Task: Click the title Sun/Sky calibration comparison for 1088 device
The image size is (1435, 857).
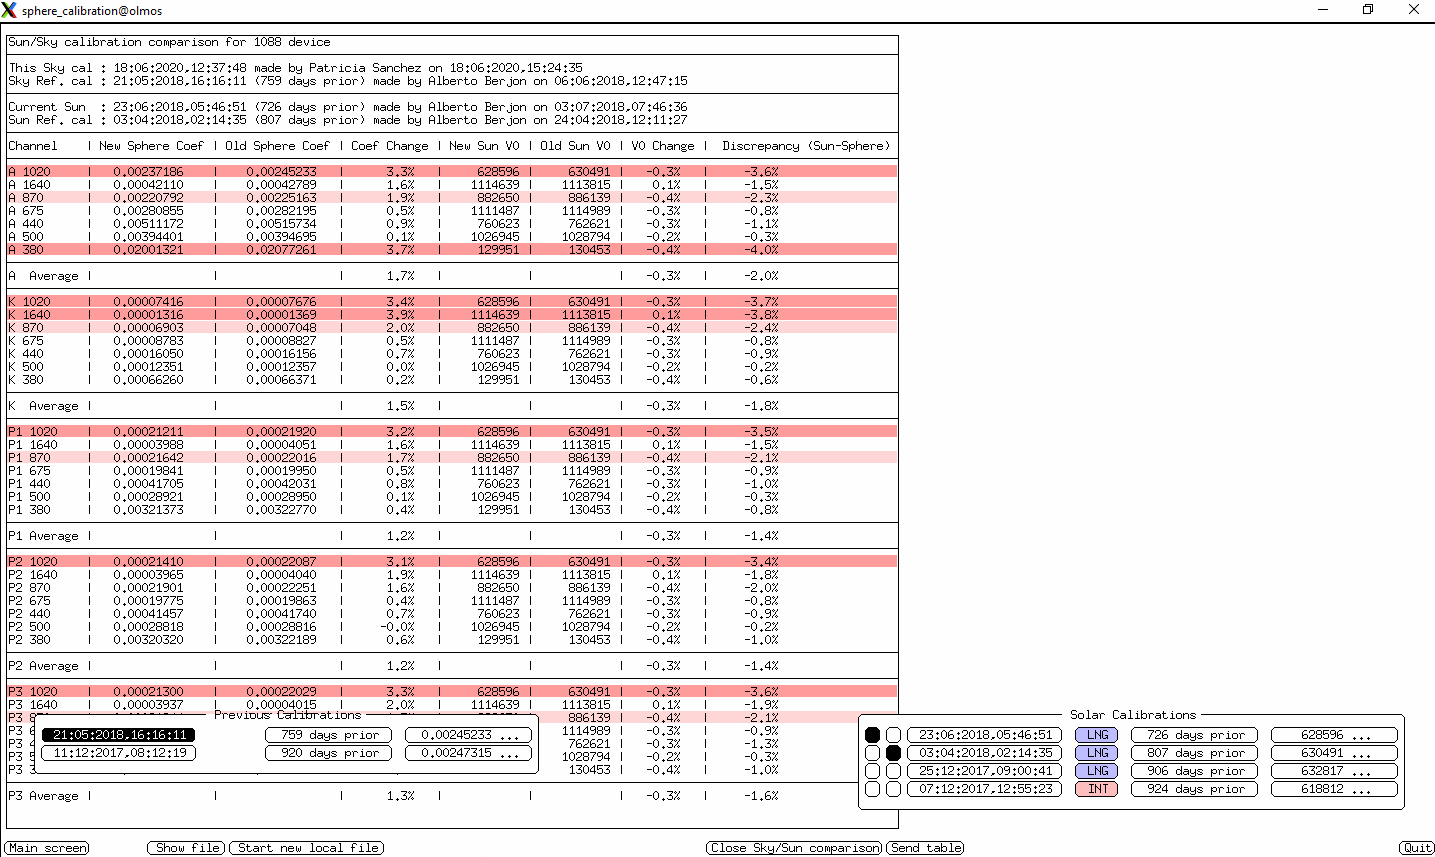Action: pos(169,42)
